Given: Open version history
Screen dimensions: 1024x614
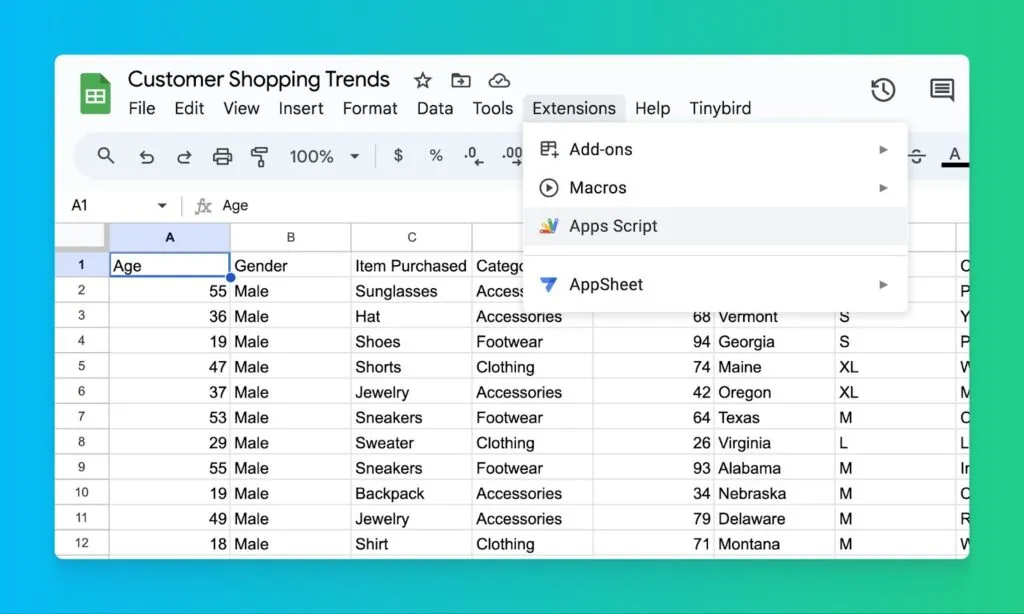Looking at the screenshot, I should 883,89.
